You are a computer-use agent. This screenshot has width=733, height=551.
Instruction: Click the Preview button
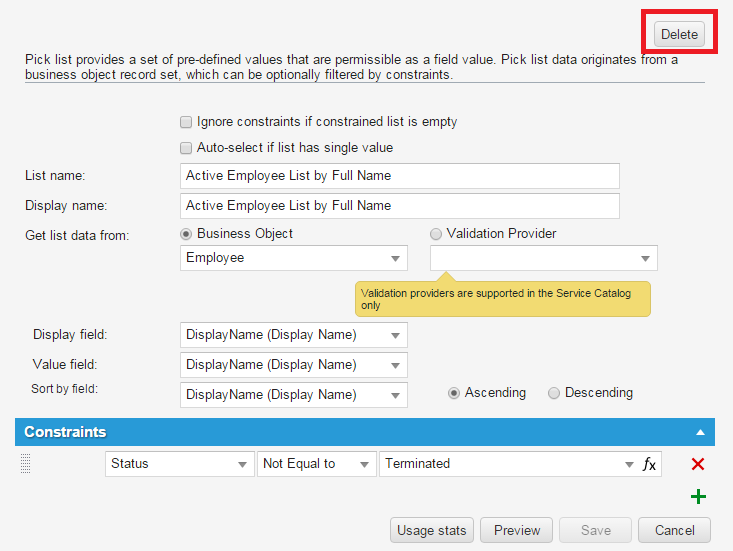tap(517, 530)
